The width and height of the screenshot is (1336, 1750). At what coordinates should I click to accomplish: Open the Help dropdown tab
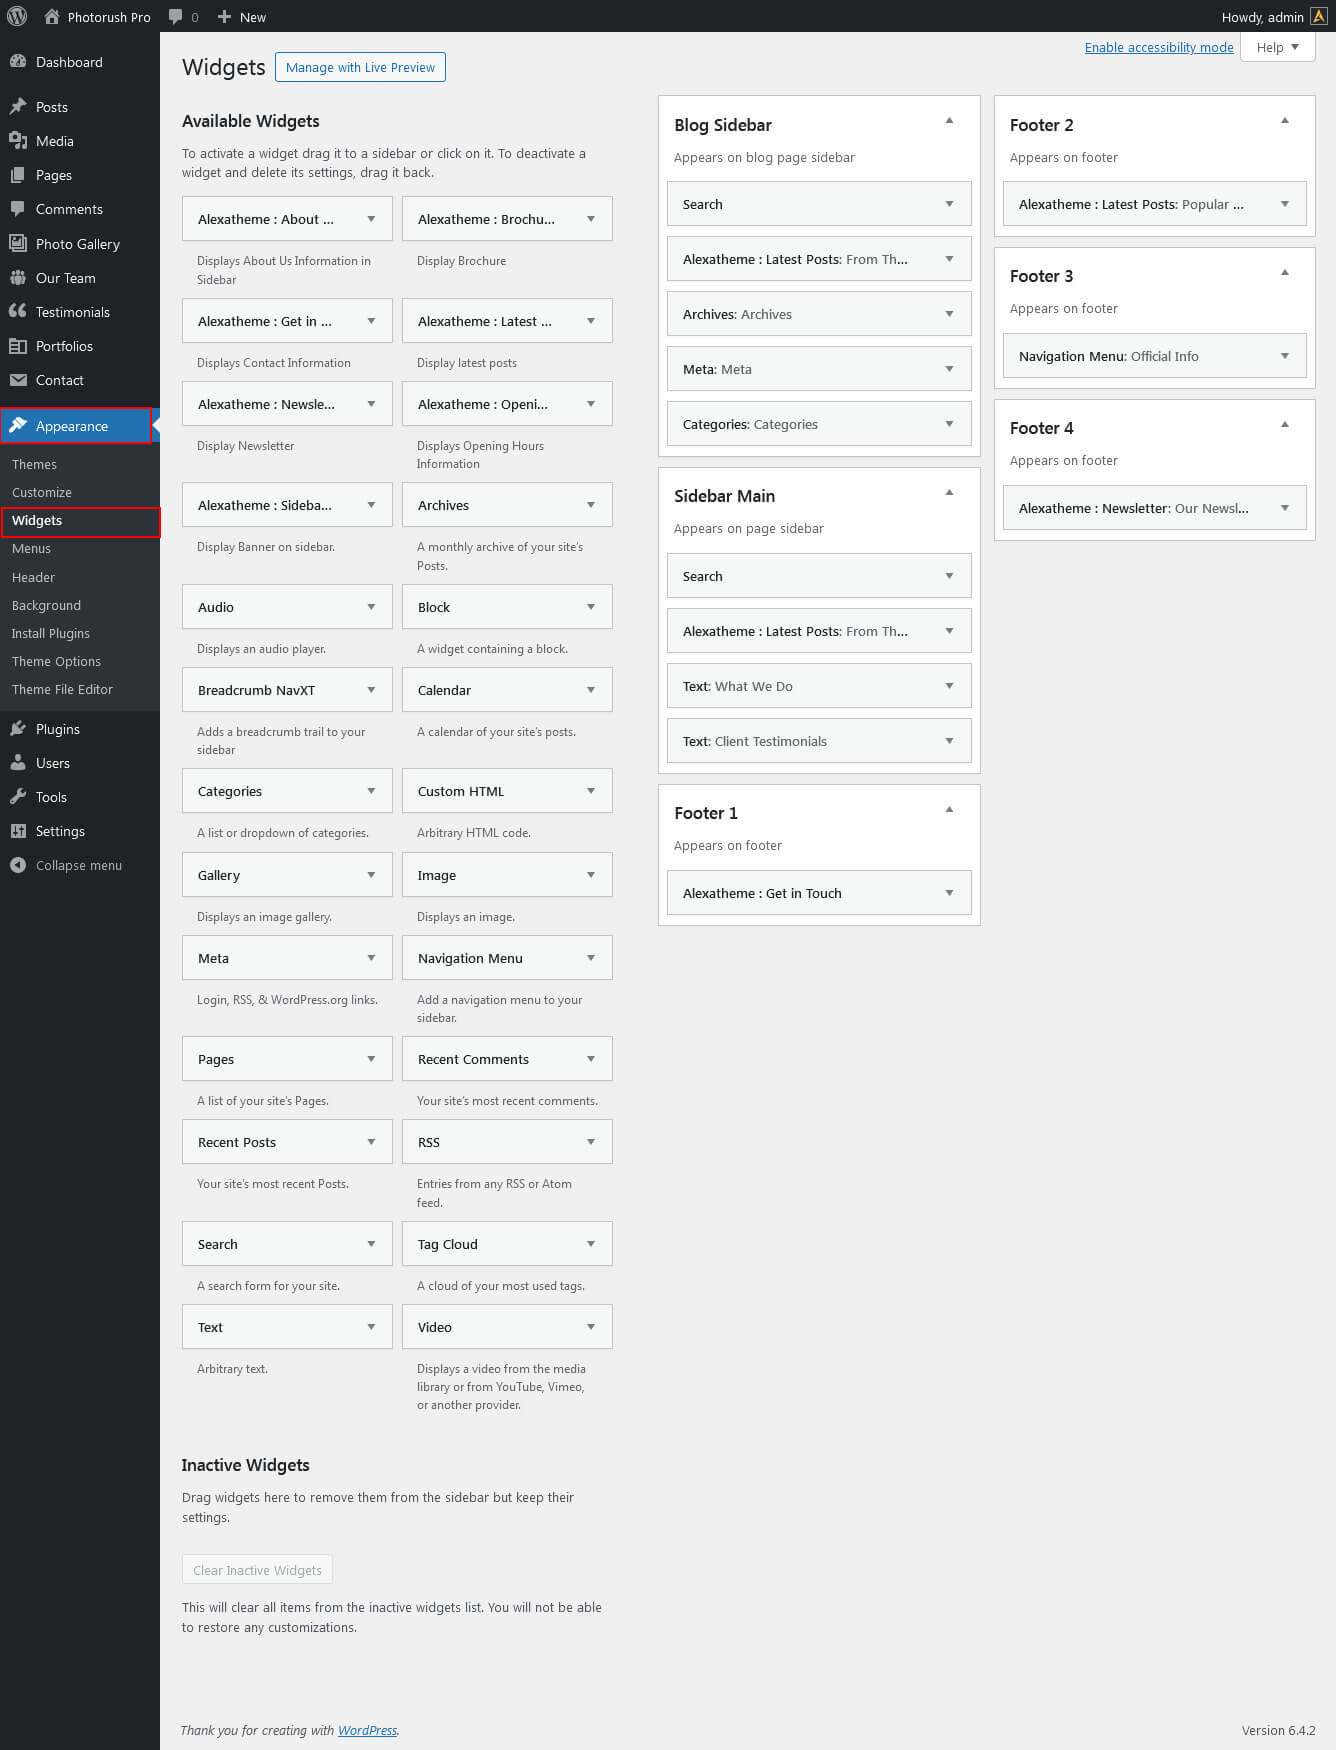coord(1277,47)
